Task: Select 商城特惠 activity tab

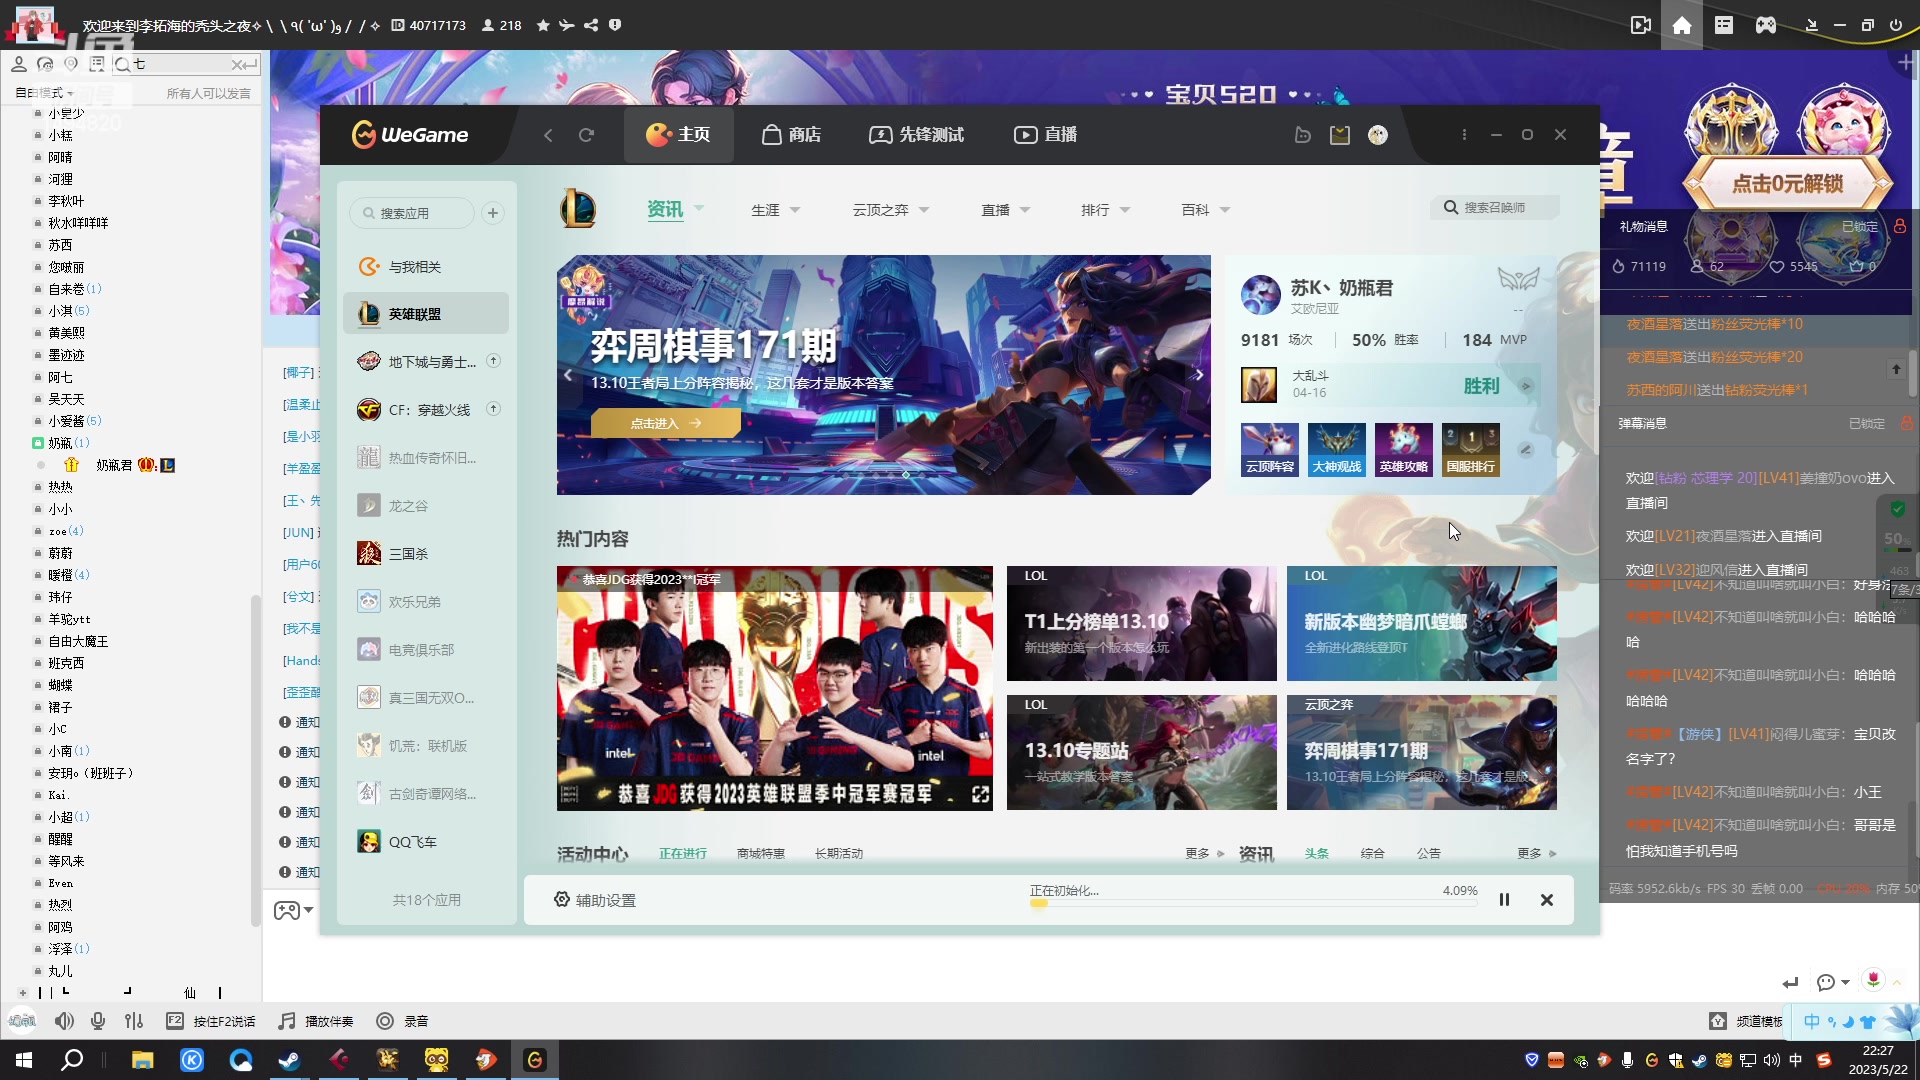Action: pyautogui.click(x=761, y=854)
